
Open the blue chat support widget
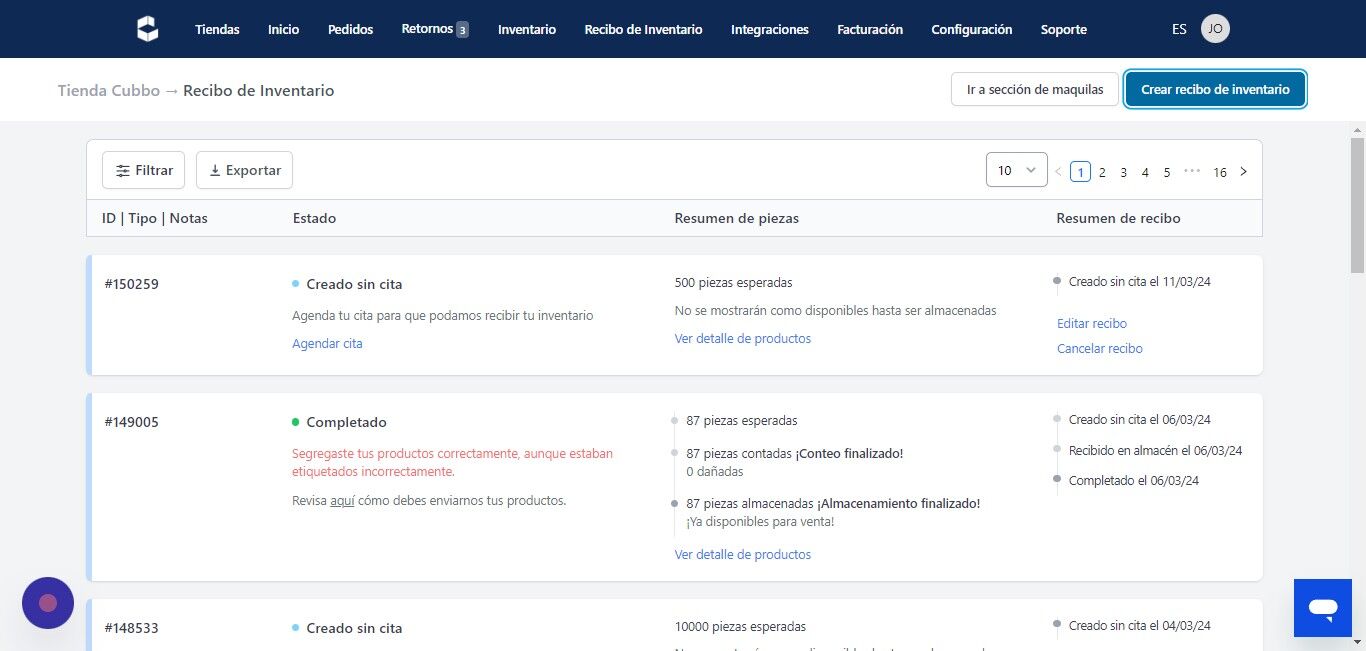pos(1322,608)
